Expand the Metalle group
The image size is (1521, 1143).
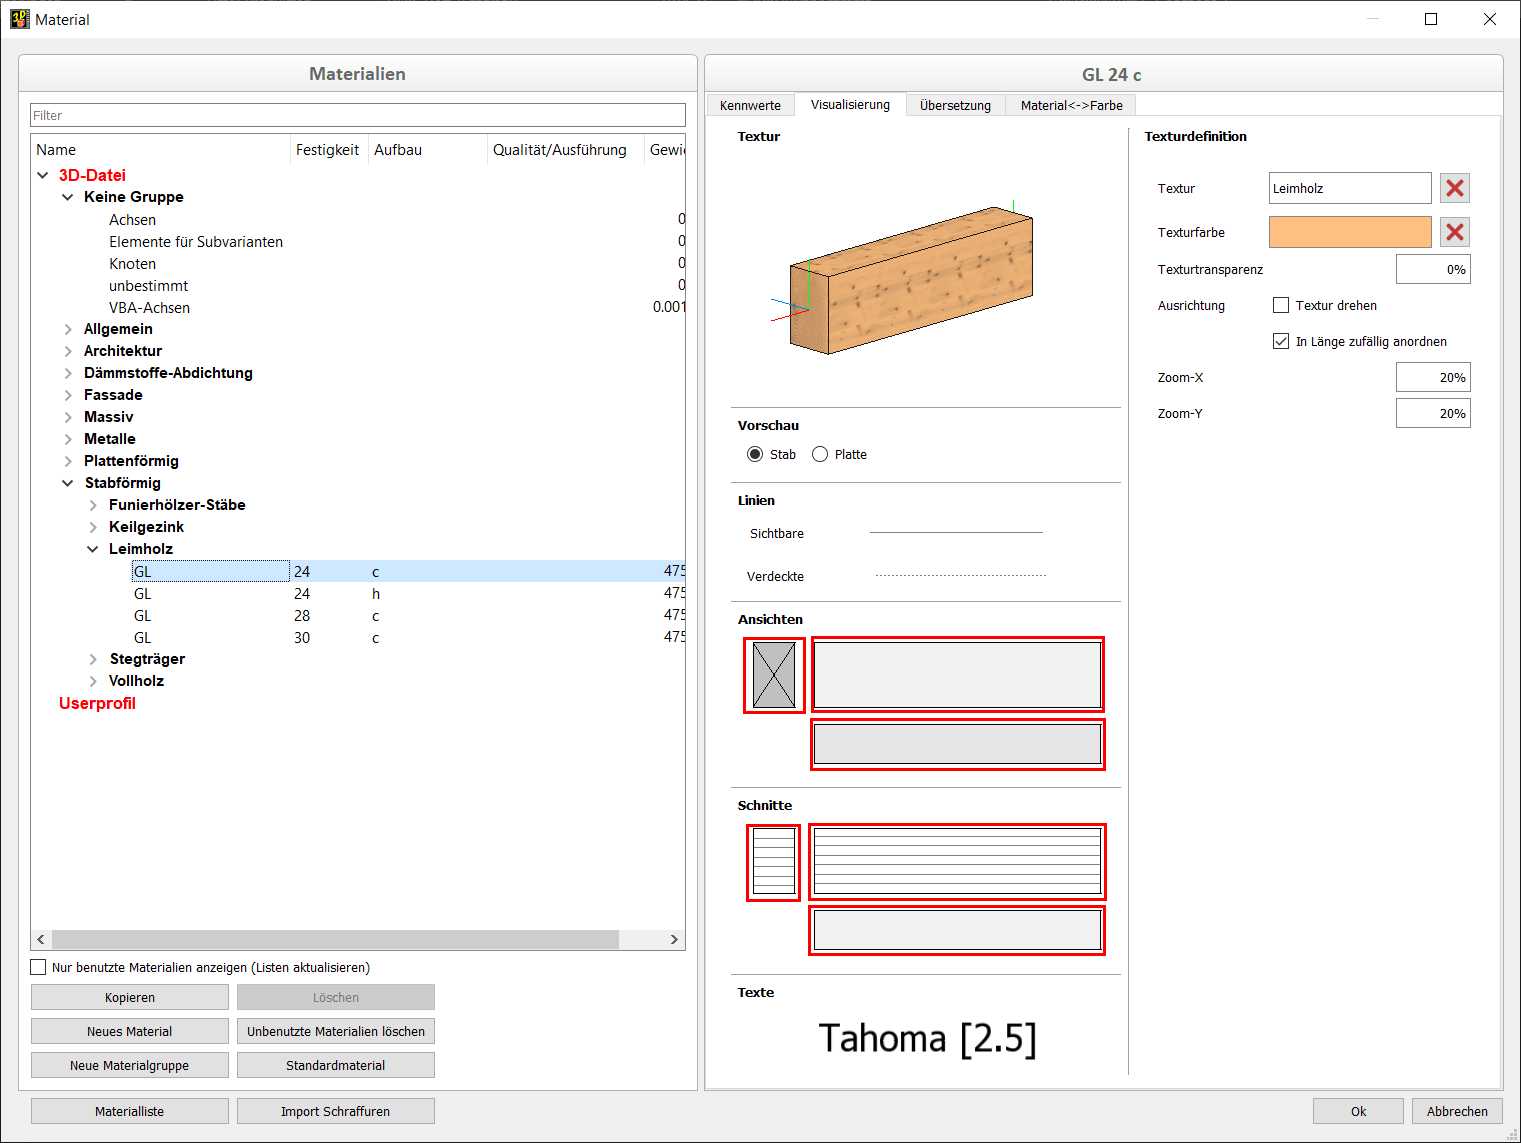pyautogui.click(x=68, y=439)
